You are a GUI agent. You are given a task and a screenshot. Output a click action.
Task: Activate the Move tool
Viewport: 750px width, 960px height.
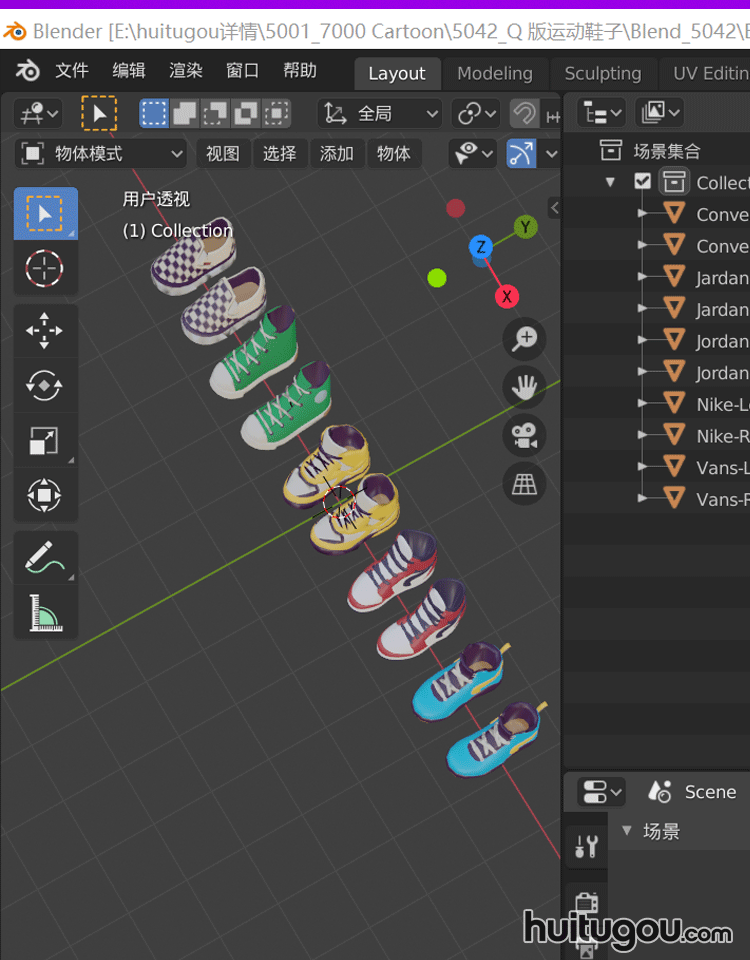click(x=45, y=331)
